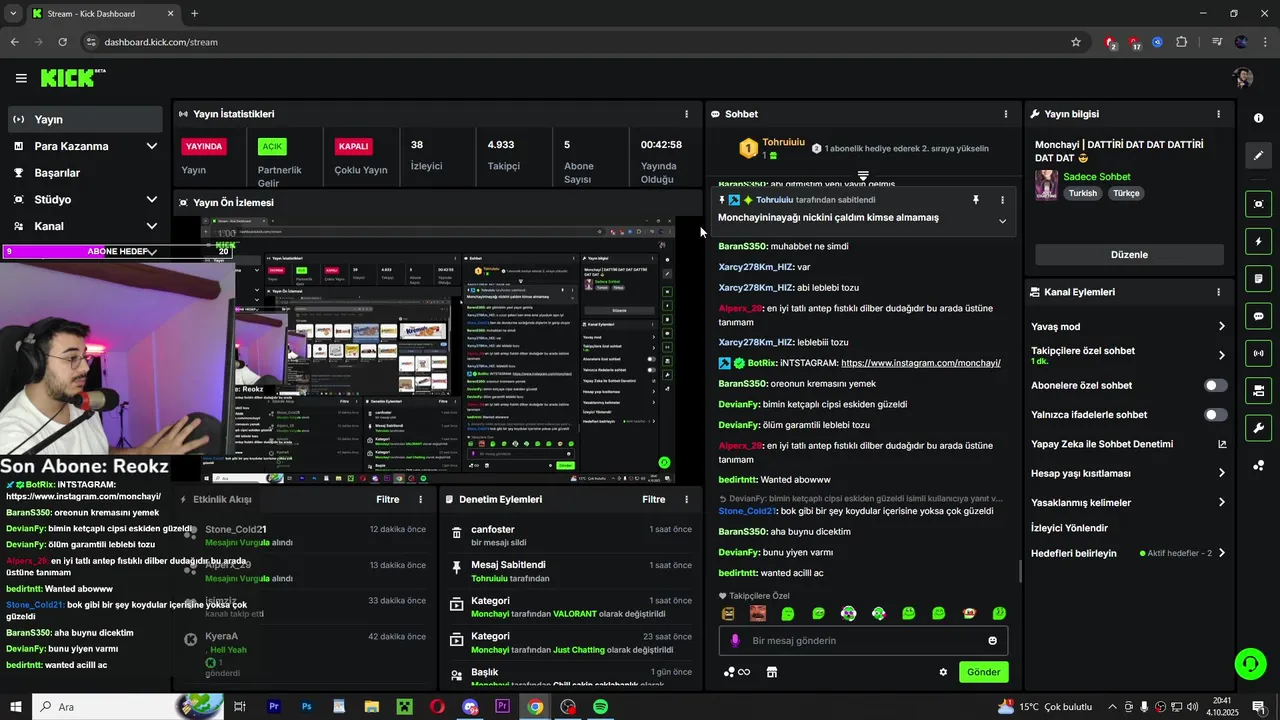
Task: Click the browser address bar URL
Action: pyautogui.click(x=161, y=42)
